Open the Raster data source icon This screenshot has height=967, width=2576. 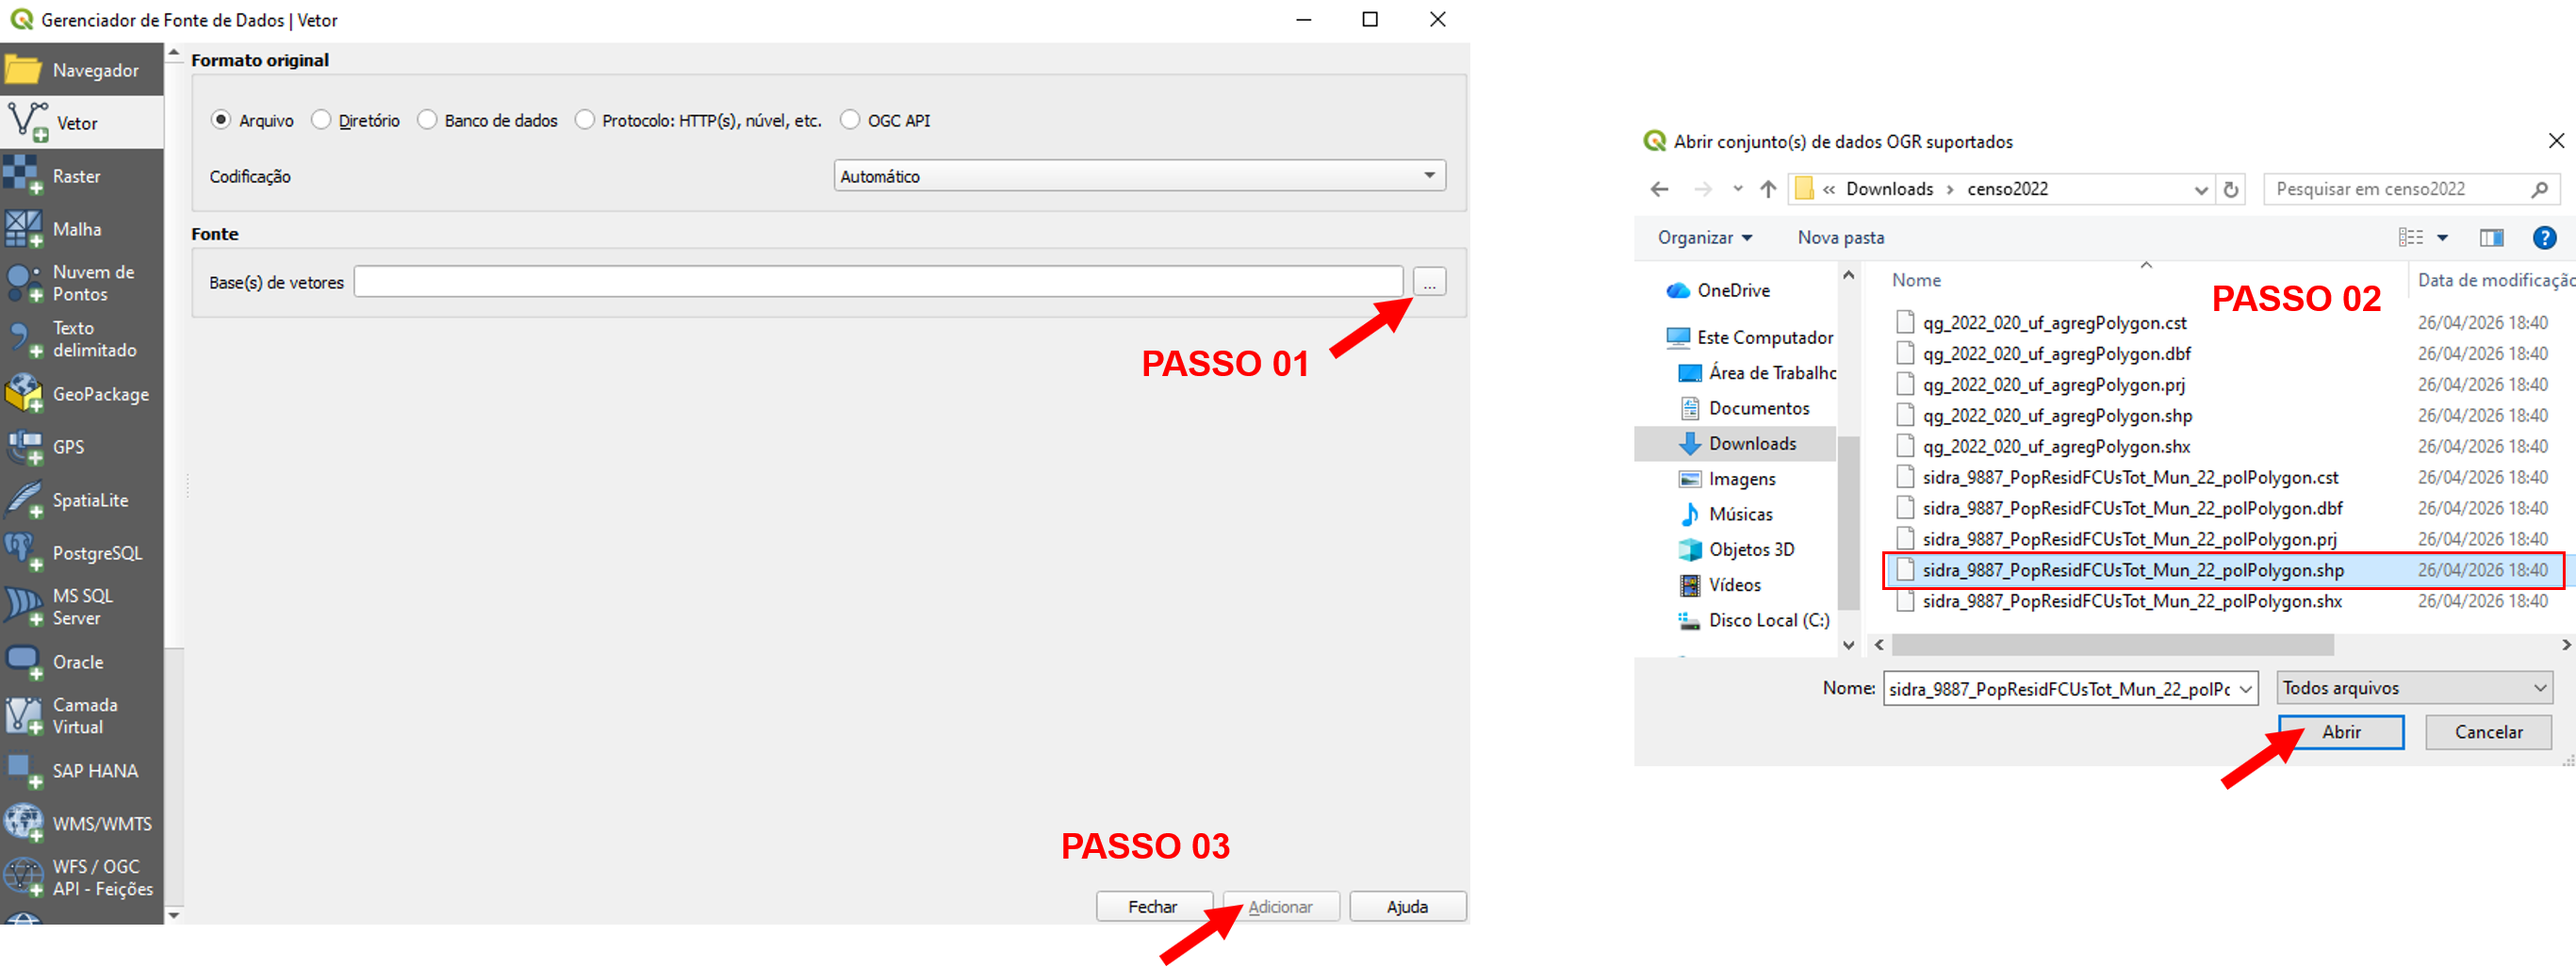point(23,176)
